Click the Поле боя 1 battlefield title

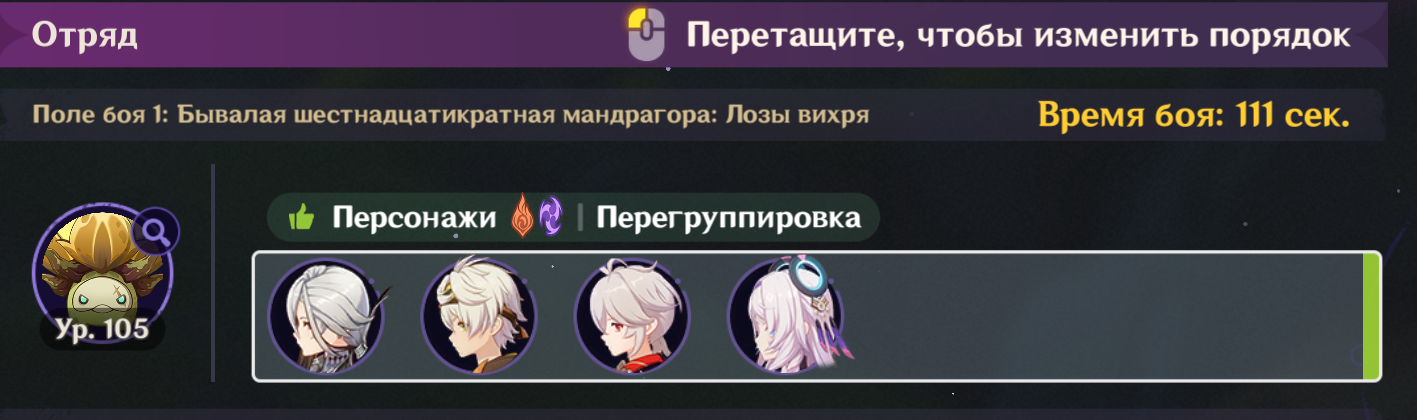tap(451, 114)
